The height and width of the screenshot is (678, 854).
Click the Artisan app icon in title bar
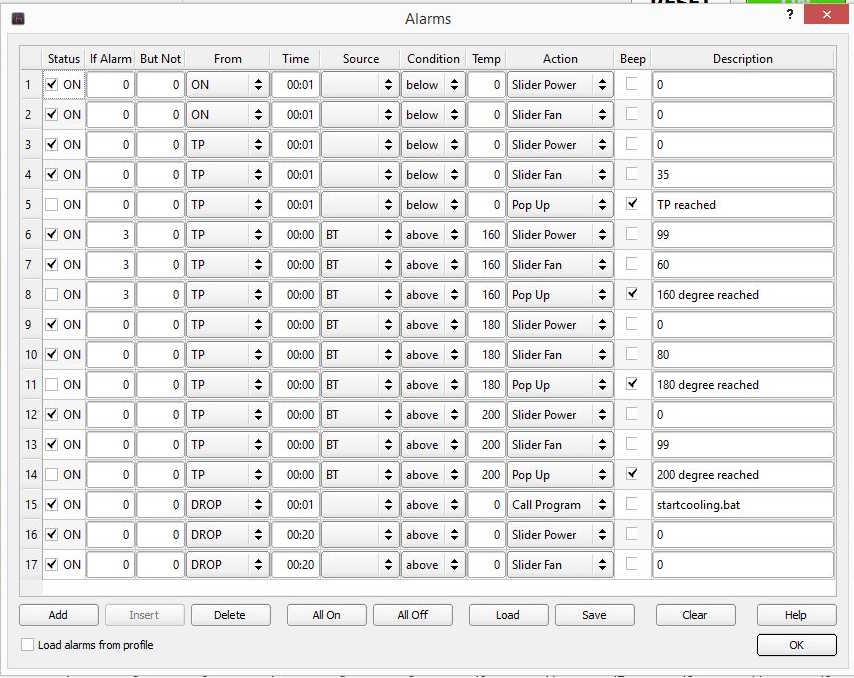[x=17, y=18]
